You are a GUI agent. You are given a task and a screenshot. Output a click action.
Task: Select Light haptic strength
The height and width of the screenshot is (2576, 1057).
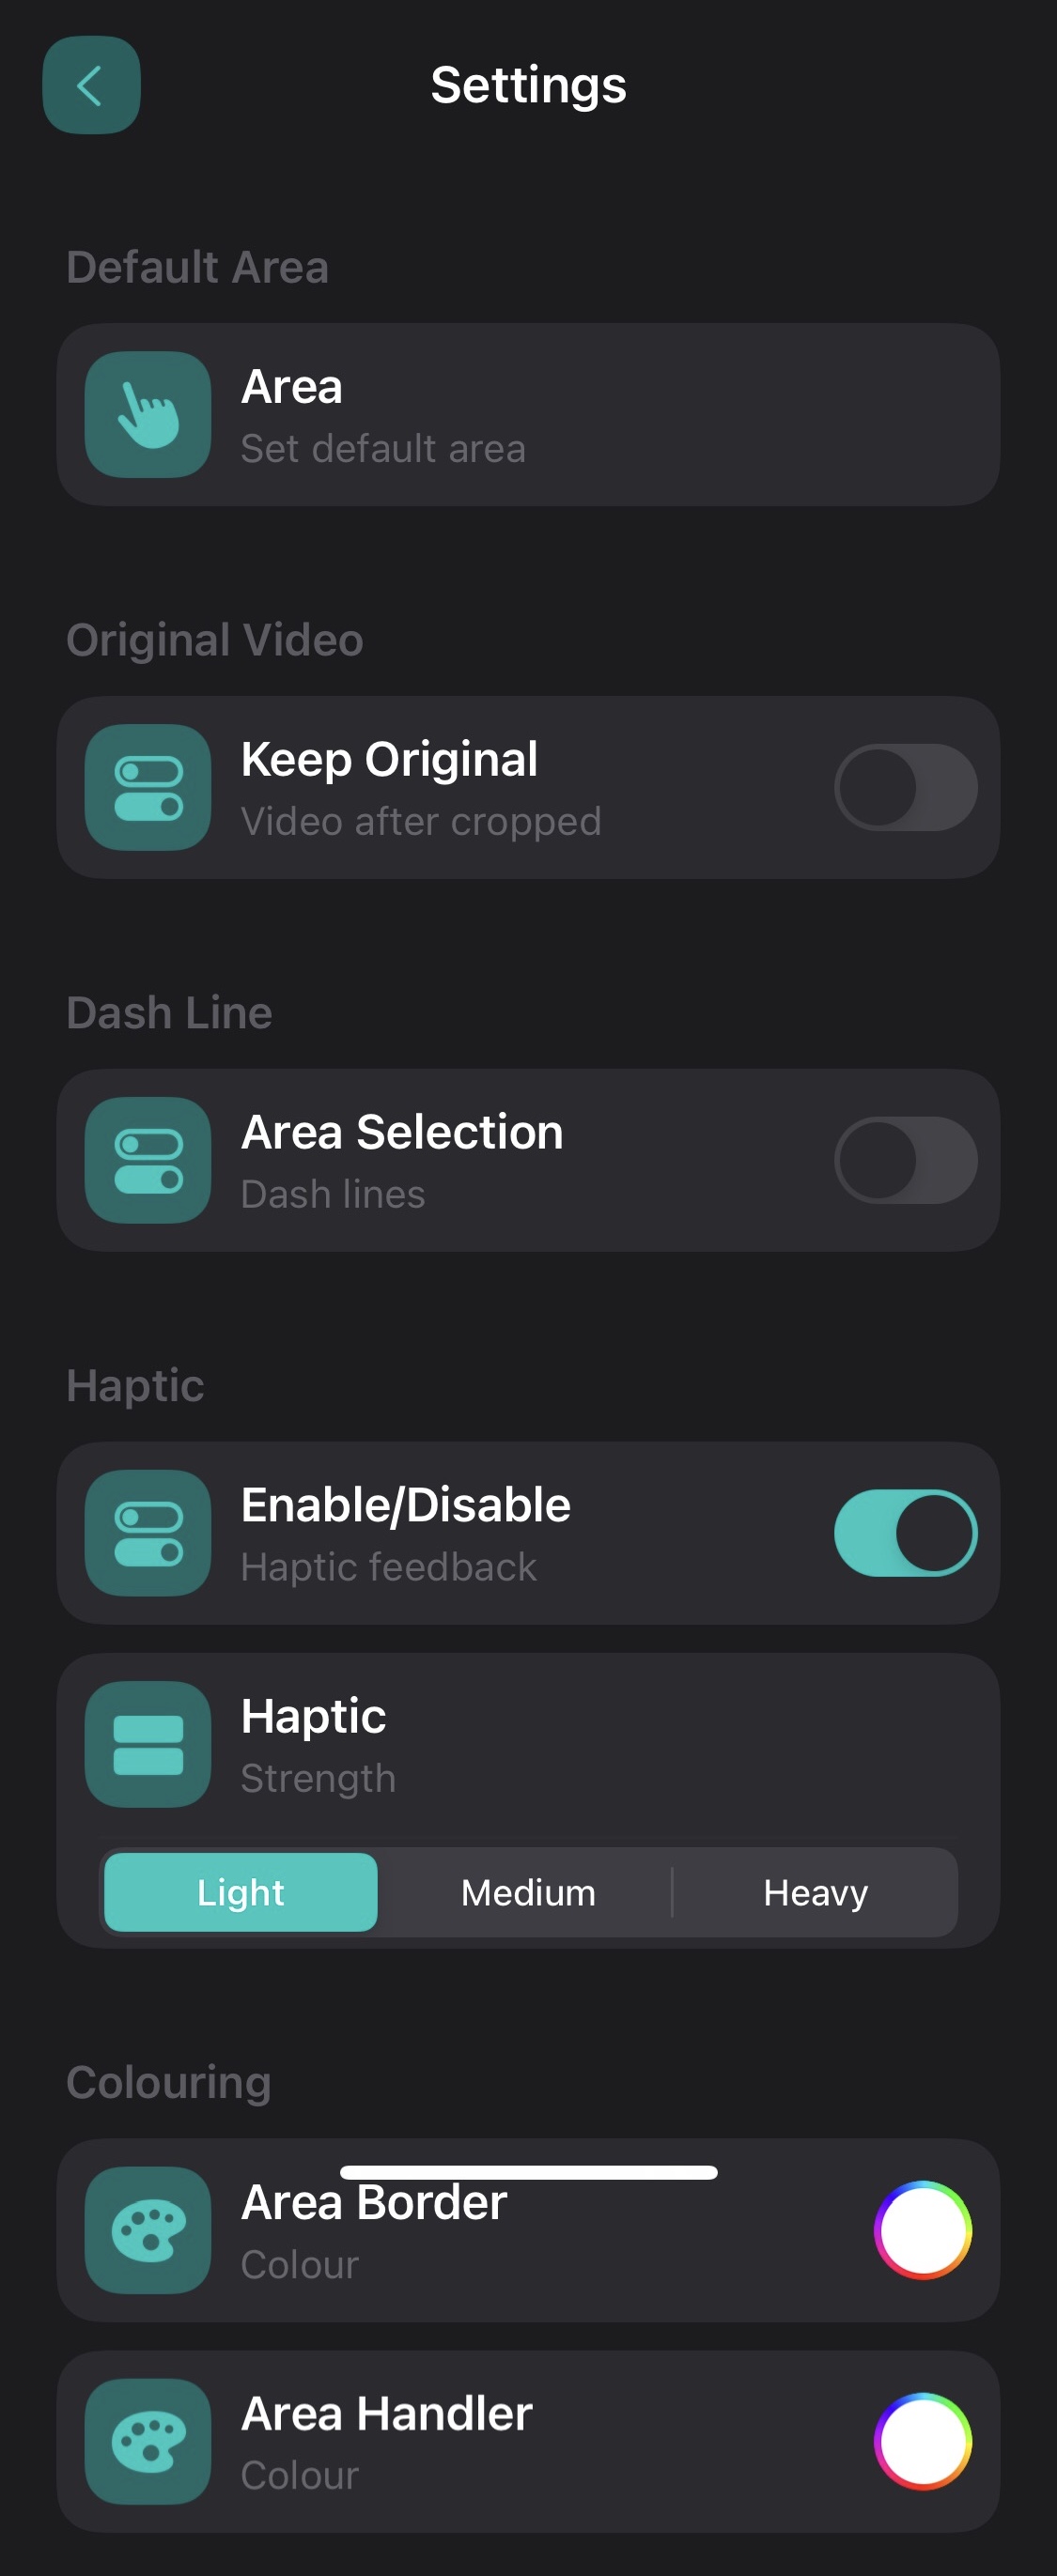point(241,1892)
